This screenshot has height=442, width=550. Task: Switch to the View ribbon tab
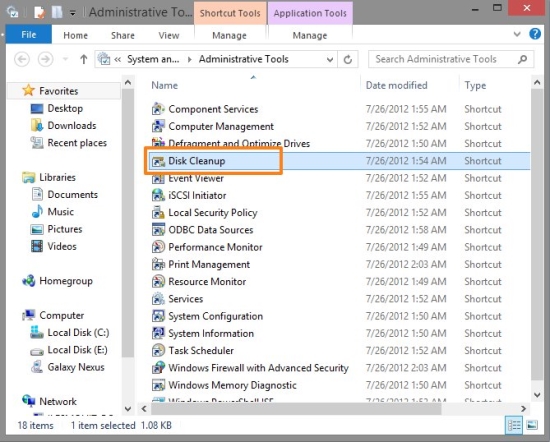coord(169,35)
